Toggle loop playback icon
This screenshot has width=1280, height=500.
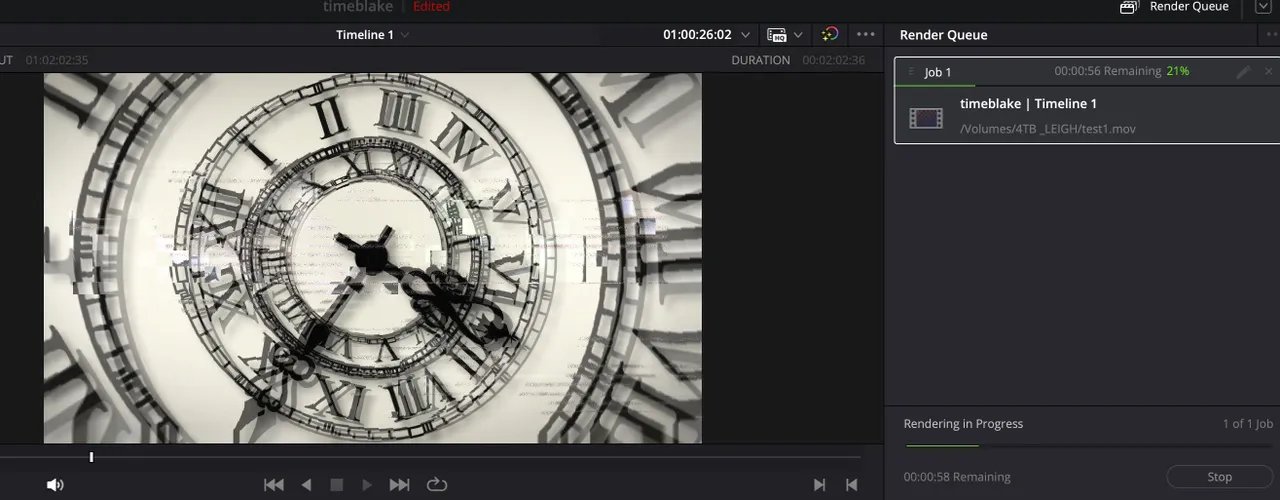click(436, 485)
